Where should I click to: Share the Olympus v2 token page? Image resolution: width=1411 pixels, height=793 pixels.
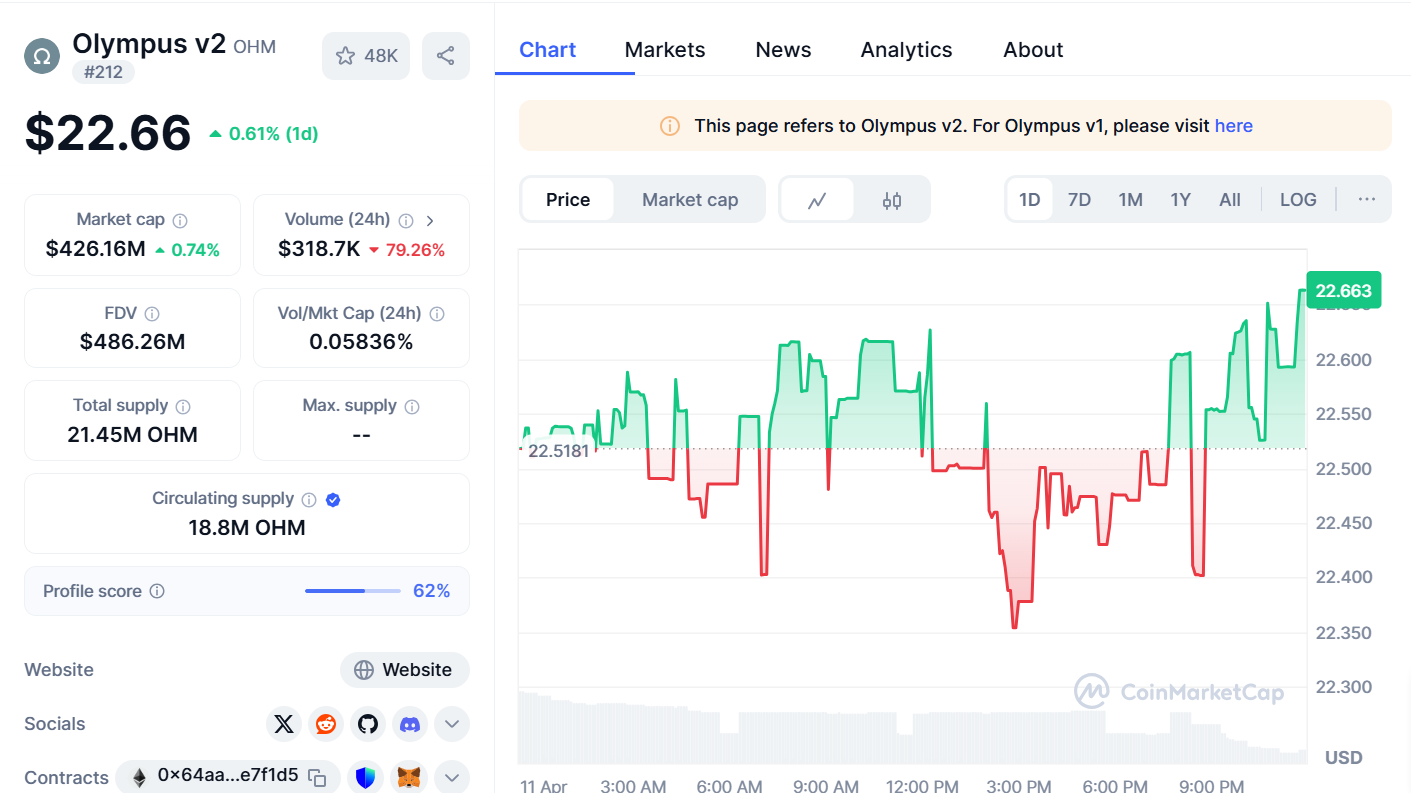(446, 55)
